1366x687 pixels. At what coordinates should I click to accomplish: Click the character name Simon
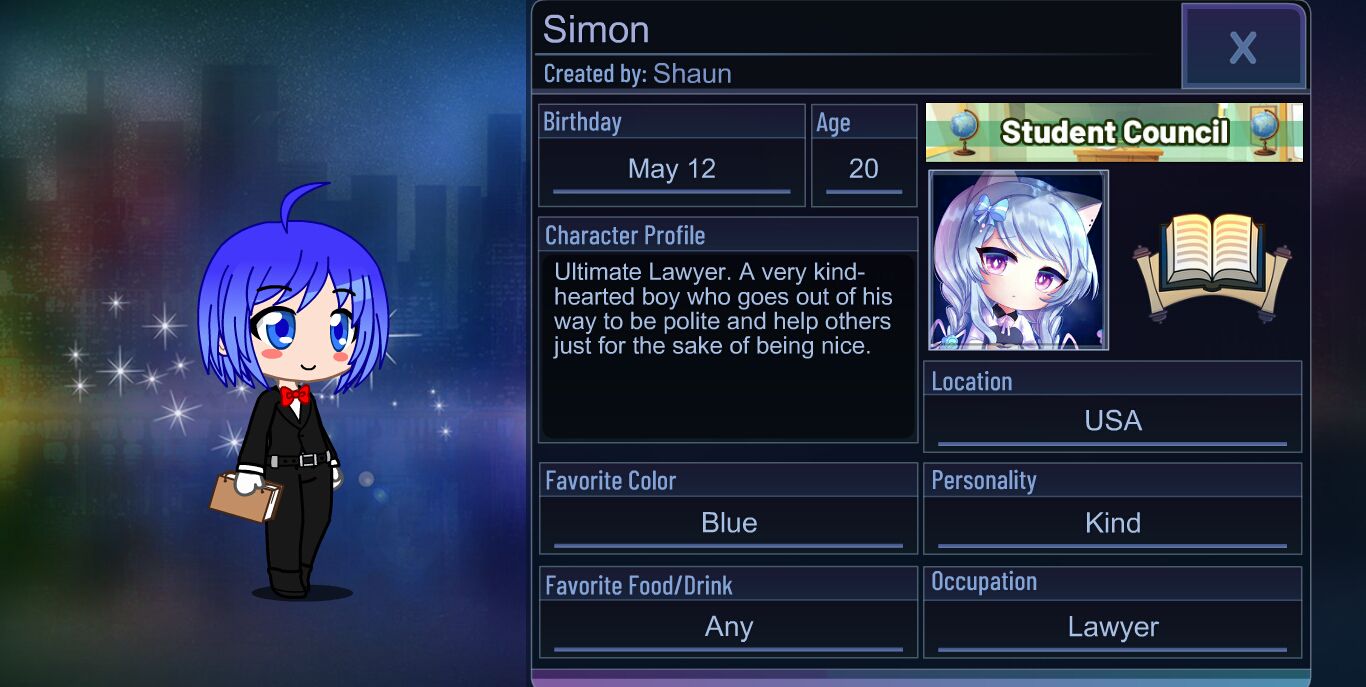596,29
